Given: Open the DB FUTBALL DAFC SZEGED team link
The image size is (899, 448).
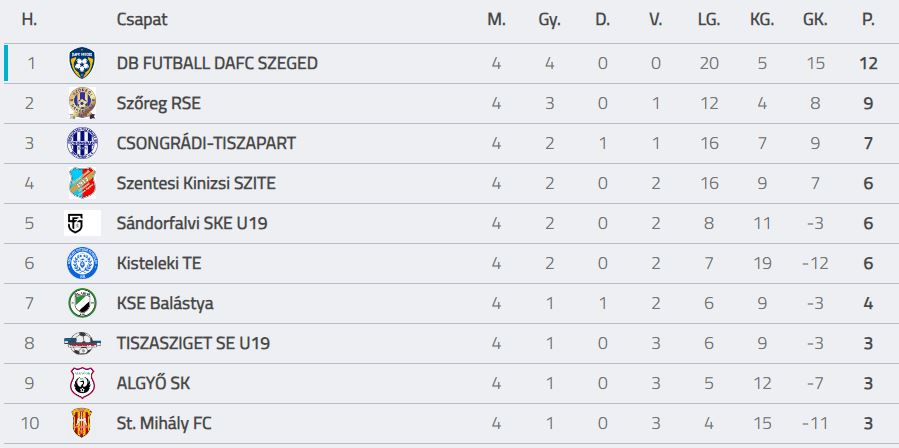Looking at the screenshot, I should pos(217,63).
